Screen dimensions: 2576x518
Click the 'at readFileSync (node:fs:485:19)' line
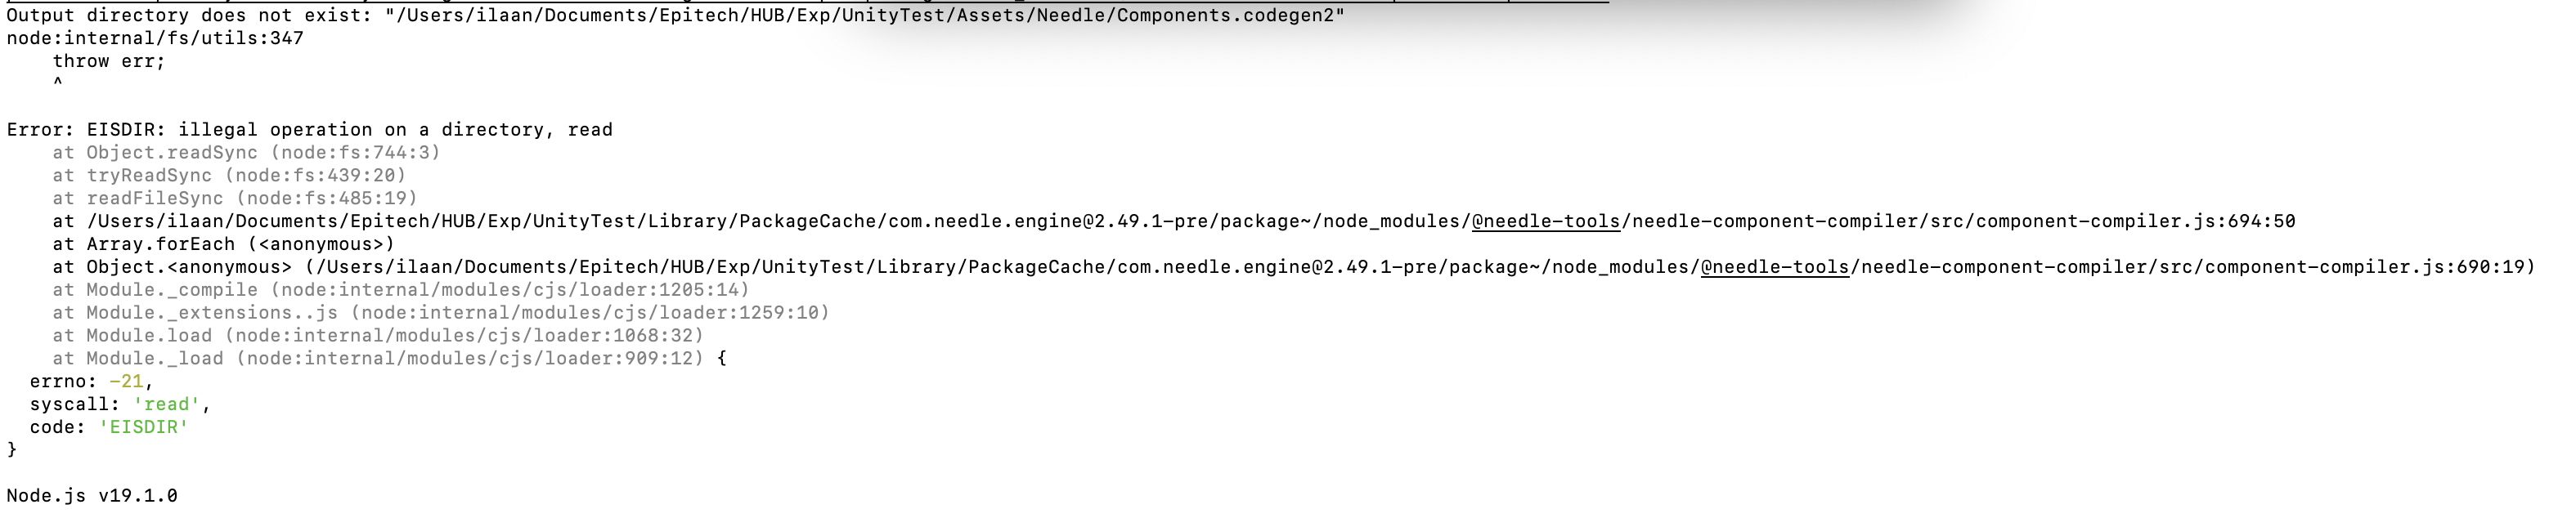pos(235,198)
